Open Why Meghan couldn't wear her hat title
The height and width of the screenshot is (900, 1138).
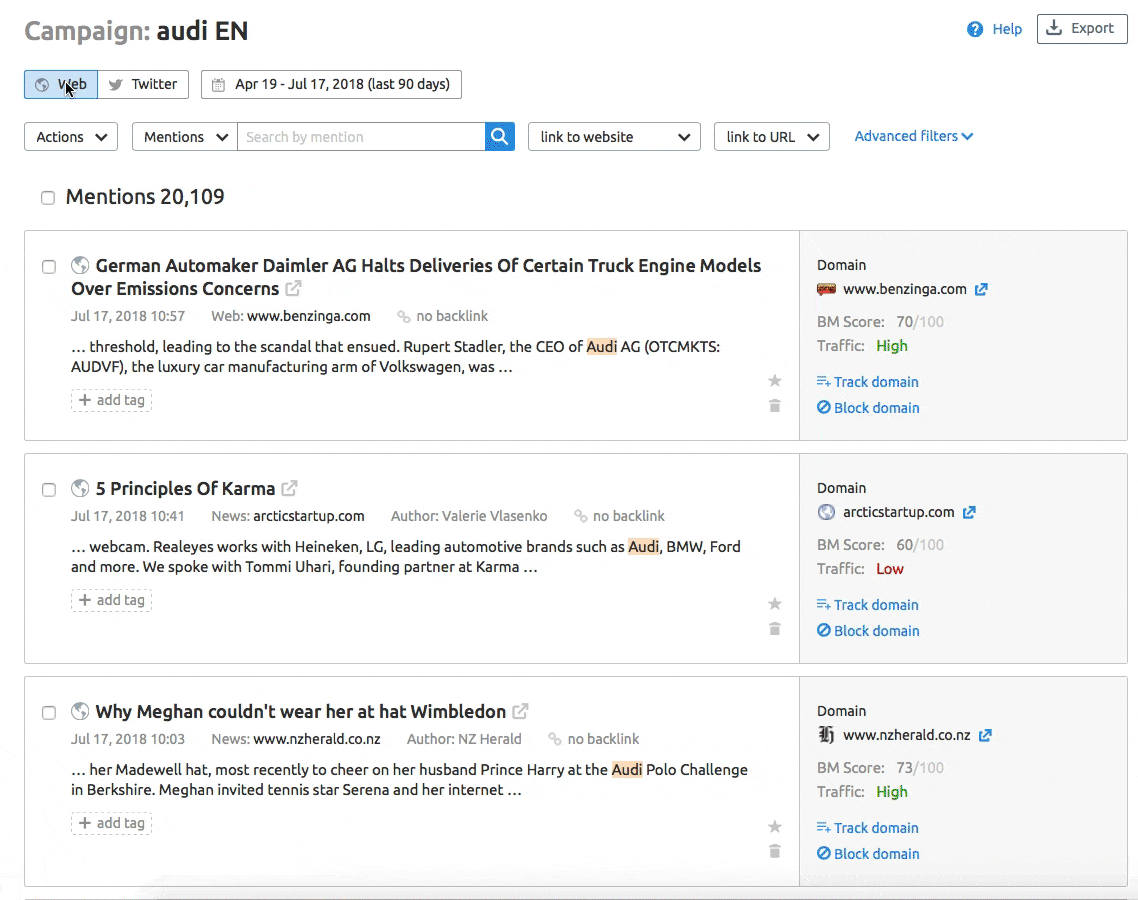(300, 711)
